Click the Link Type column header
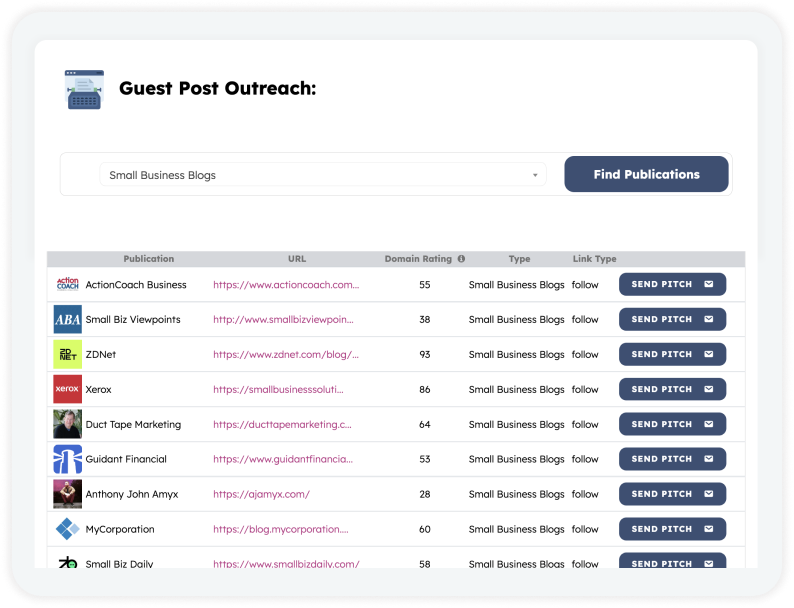The height and width of the screenshot is (608, 794). (594, 259)
